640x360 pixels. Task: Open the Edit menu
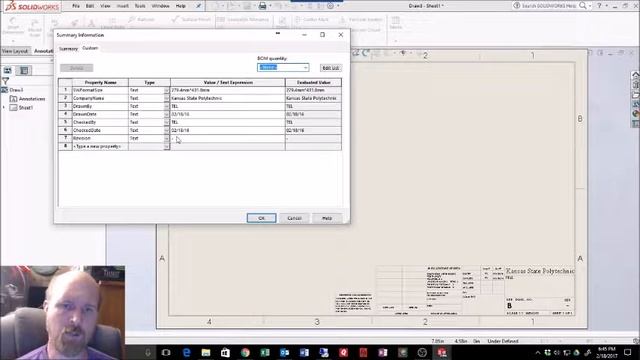(90, 6)
